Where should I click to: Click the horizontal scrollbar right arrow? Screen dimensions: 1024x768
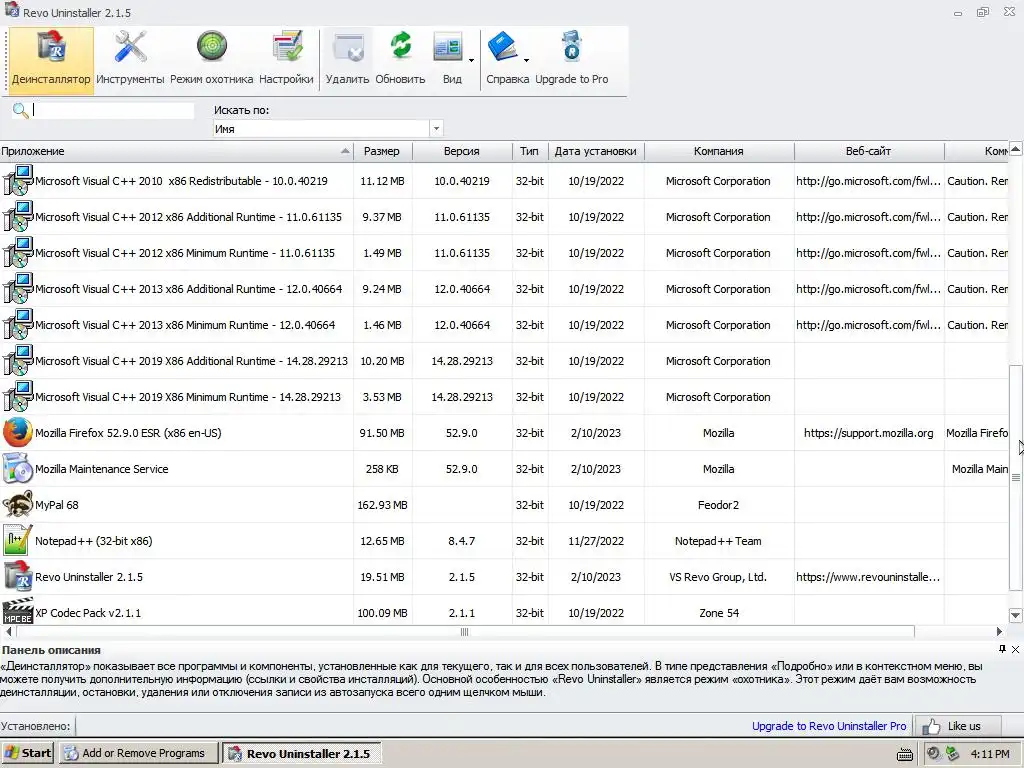(x=999, y=632)
